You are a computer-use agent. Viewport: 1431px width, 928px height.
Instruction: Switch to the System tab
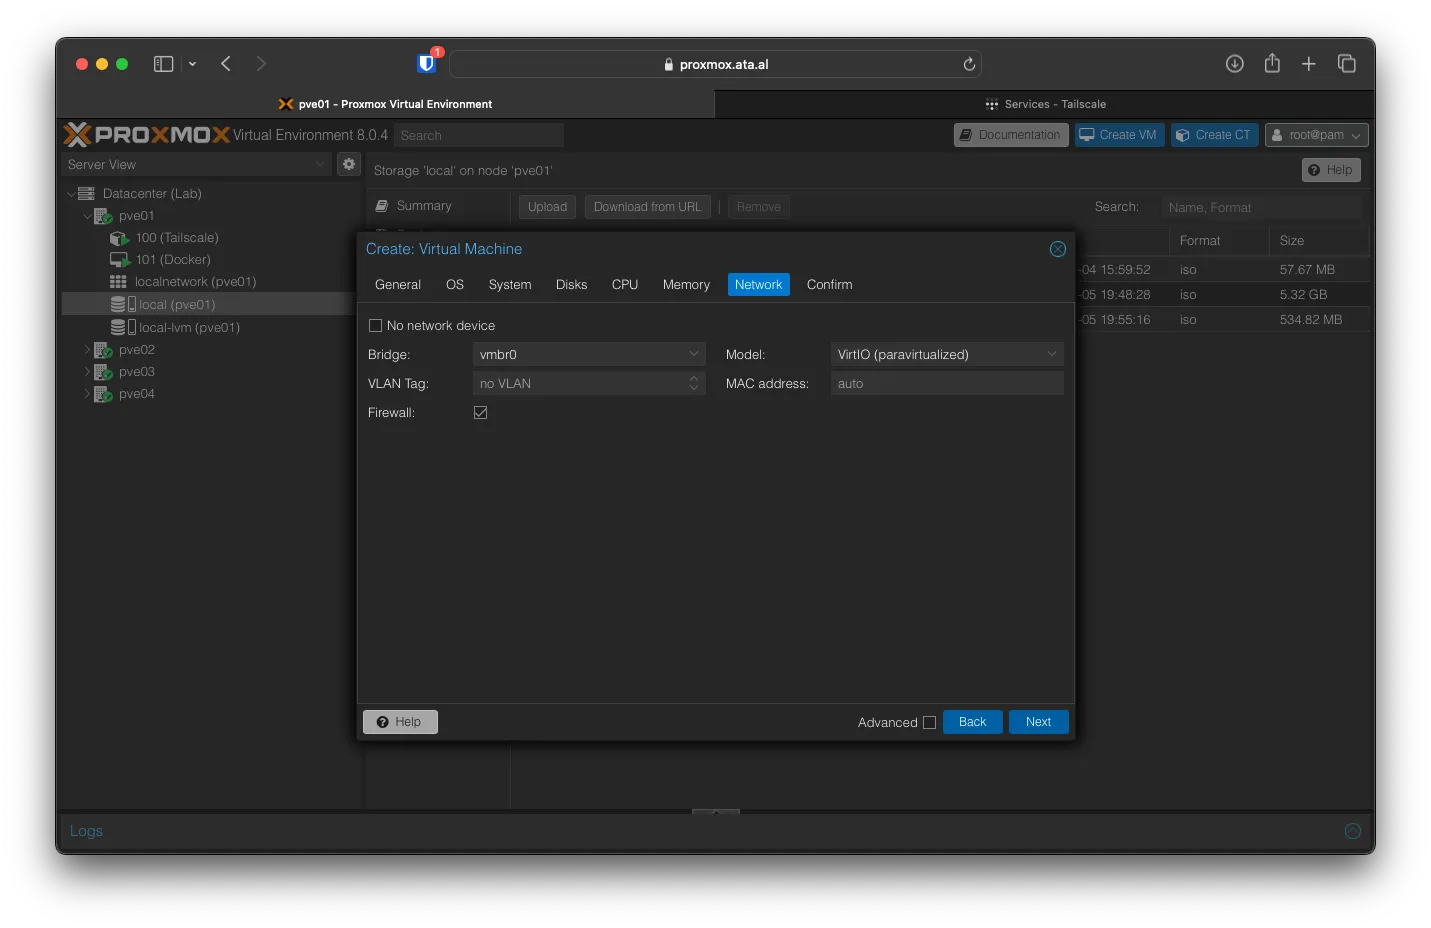pos(510,285)
